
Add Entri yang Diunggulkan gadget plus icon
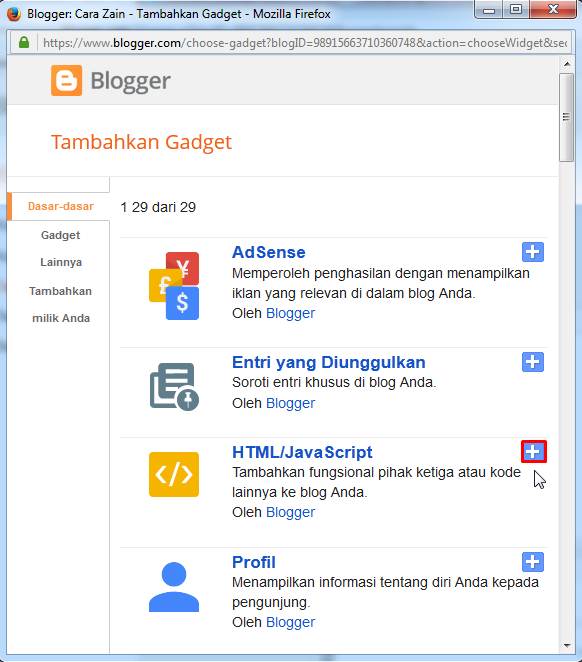point(533,362)
